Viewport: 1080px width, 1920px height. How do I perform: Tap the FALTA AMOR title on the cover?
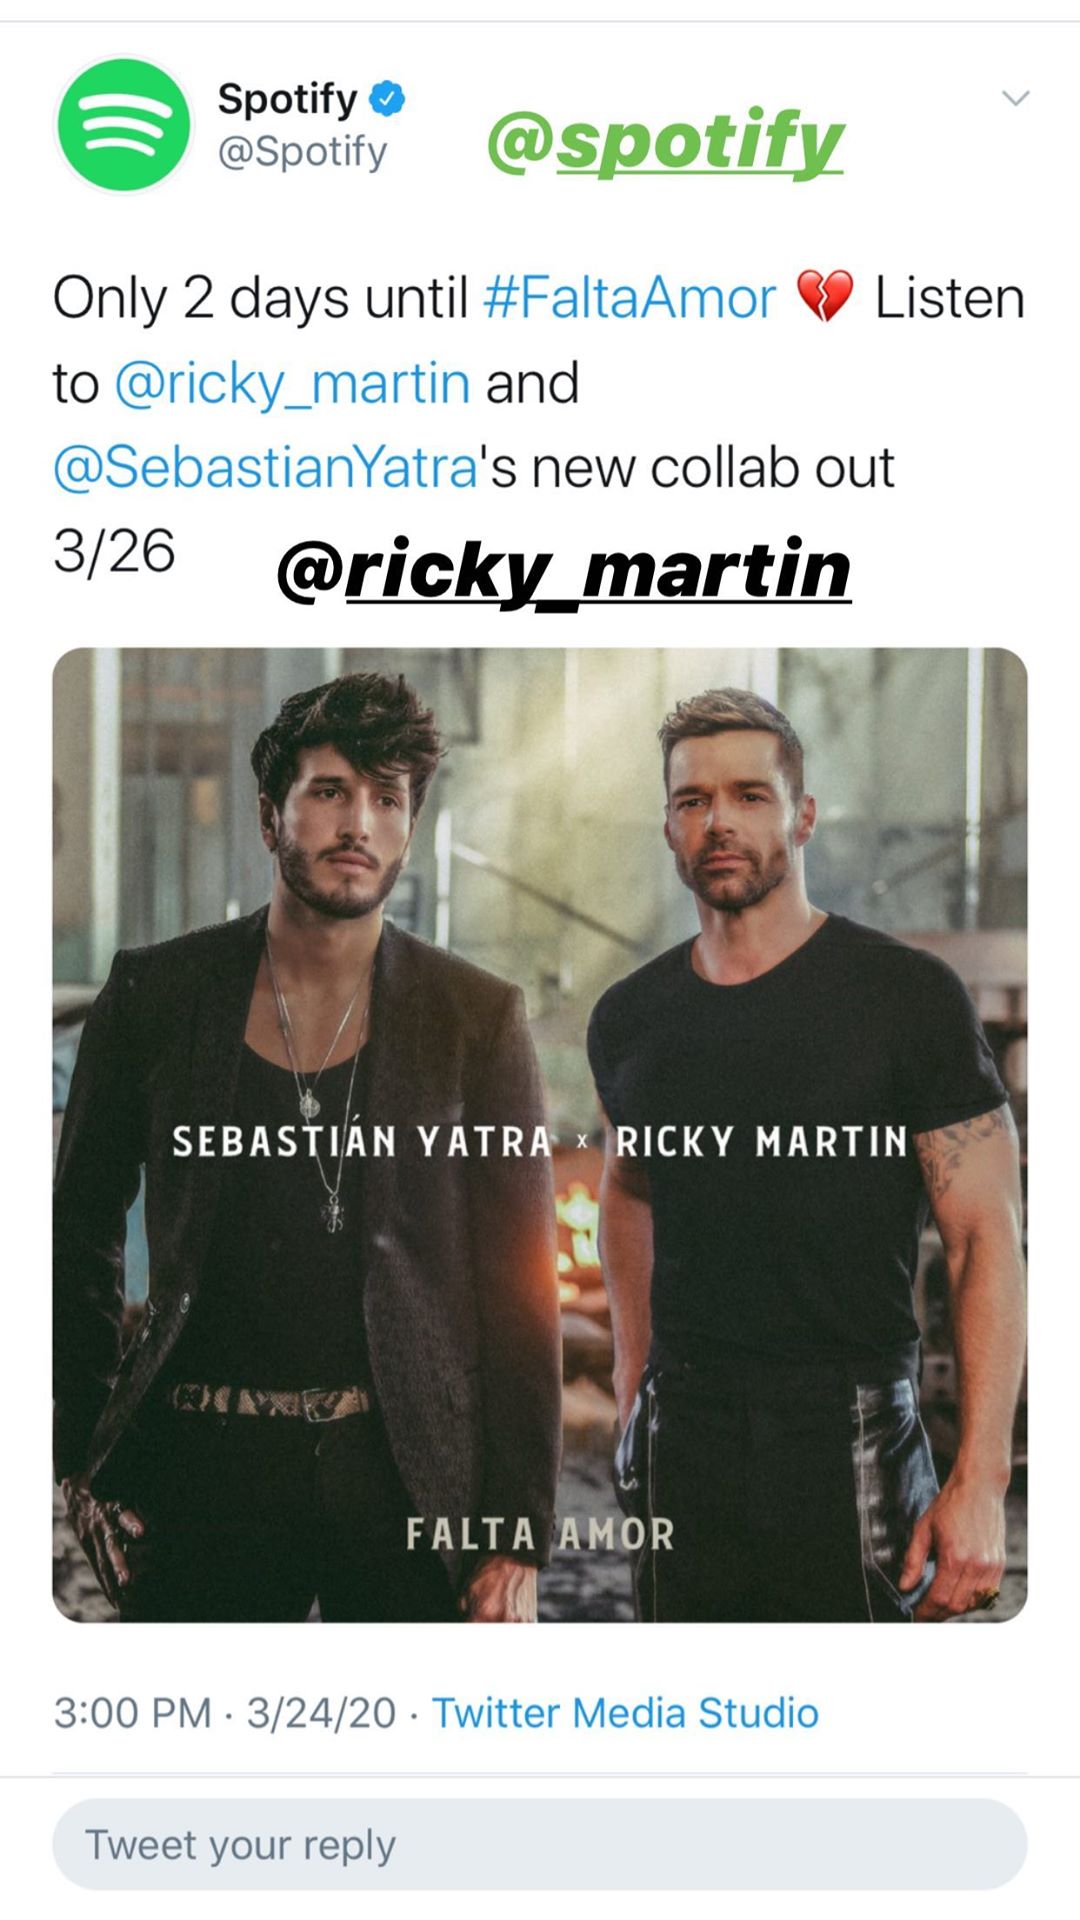(540, 1534)
